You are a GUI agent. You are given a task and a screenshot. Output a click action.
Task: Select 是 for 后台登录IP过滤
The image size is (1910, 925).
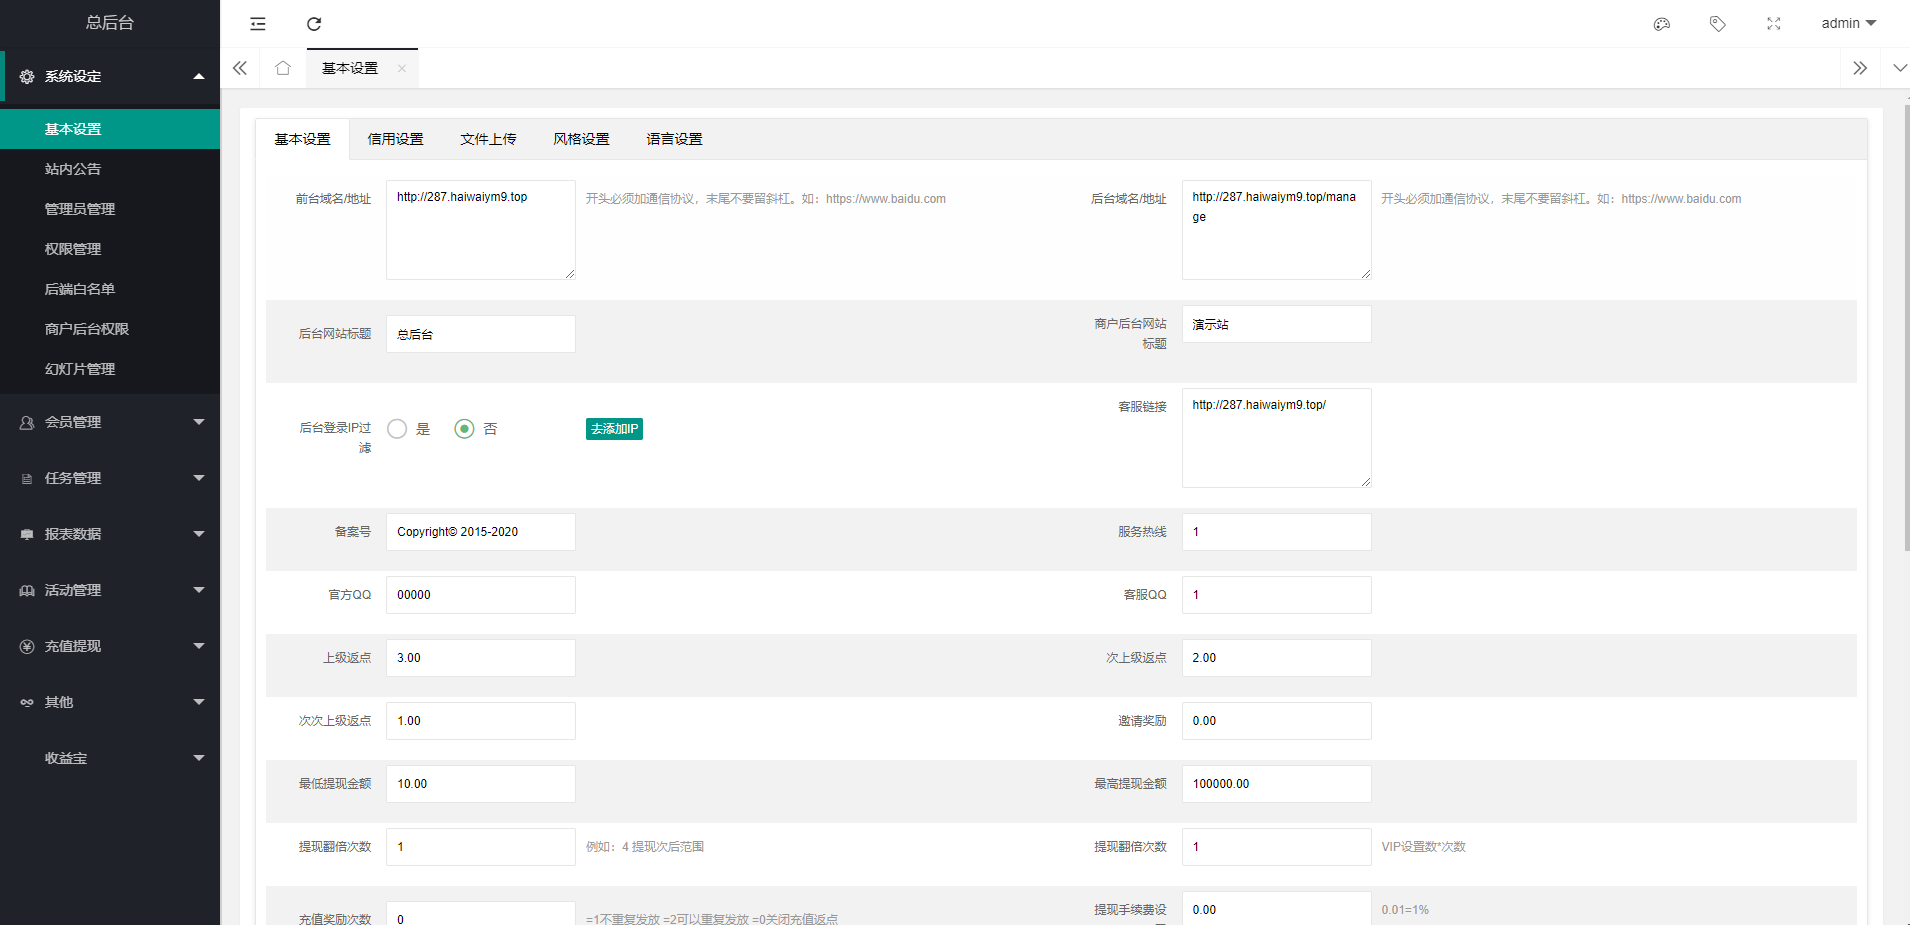coord(397,429)
